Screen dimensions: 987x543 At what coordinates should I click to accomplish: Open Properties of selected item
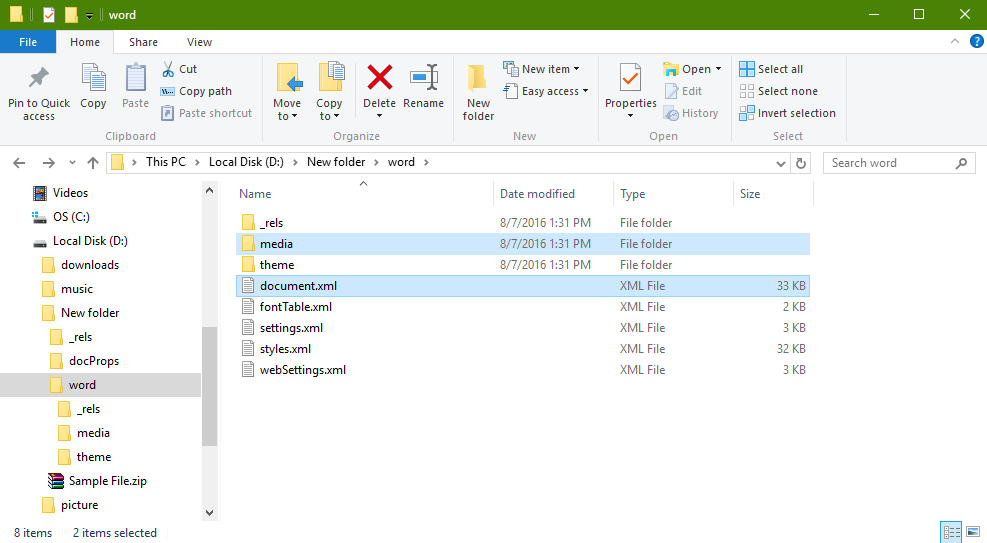[x=631, y=91]
